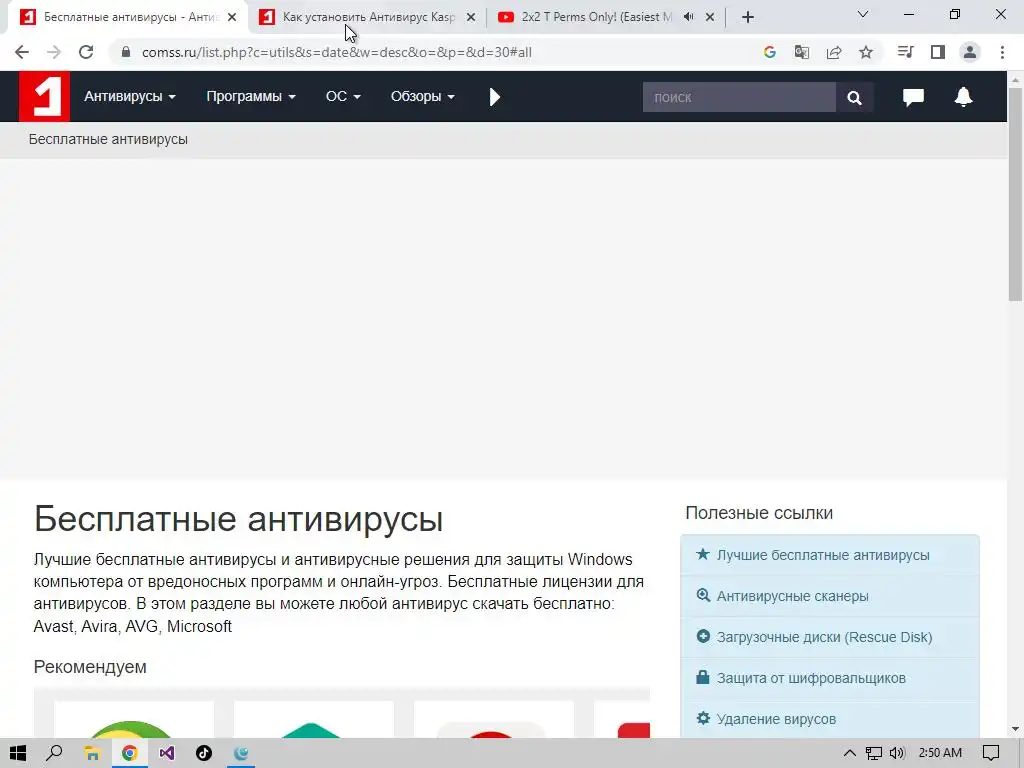Bookmark this tab with the star icon

(866, 52)
